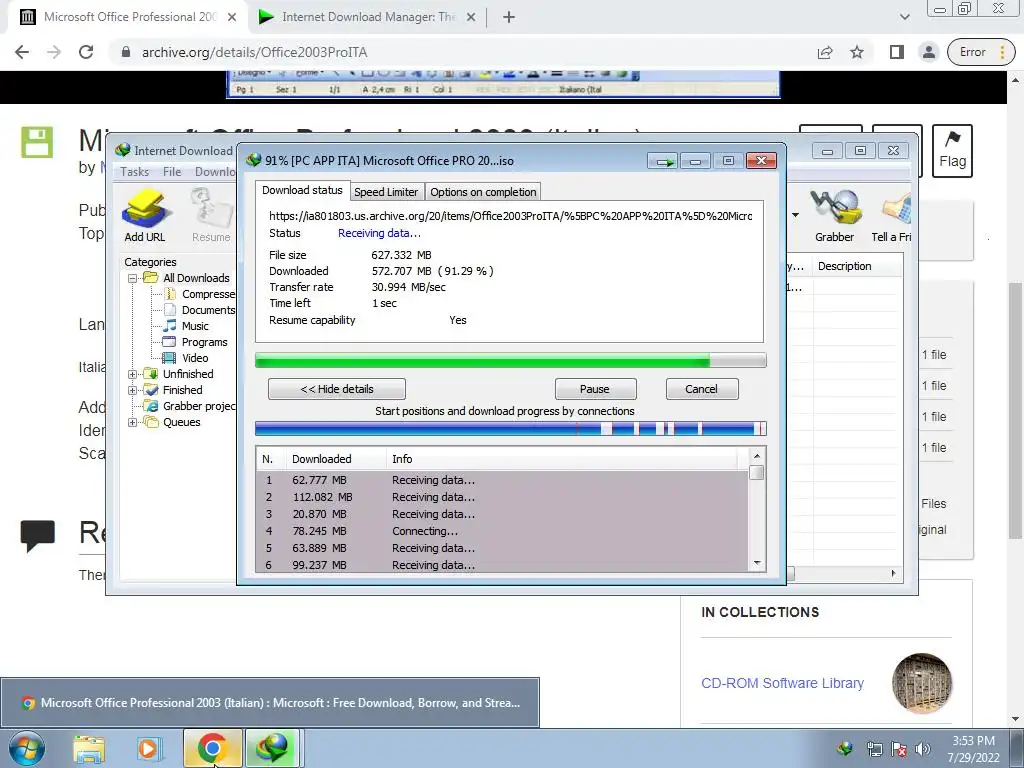The image size is (1024, 768).
Task: Pause the current download
Action: 594,389
